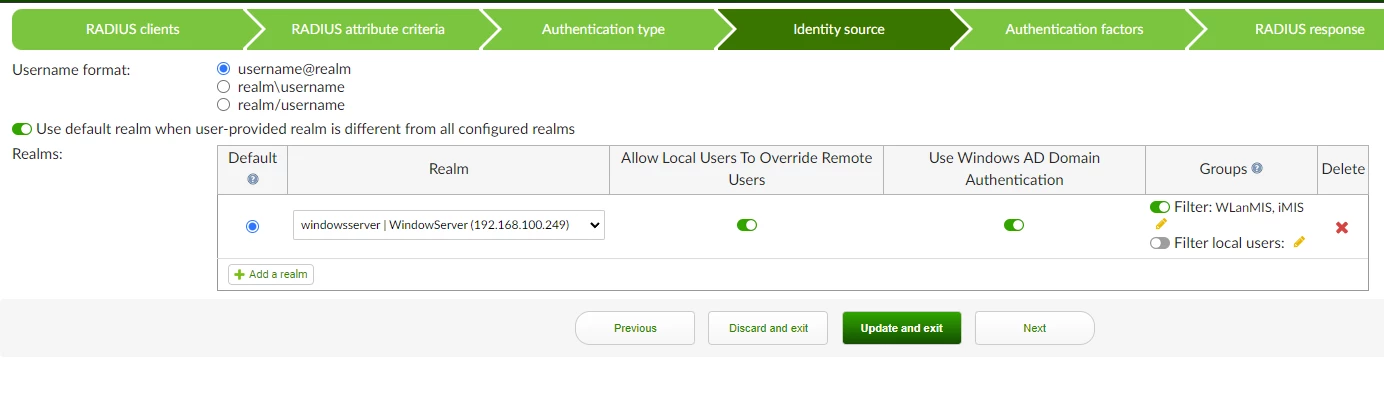Edit Filter local users pencil icon

pyautogui.click(x=1299, y=242)
